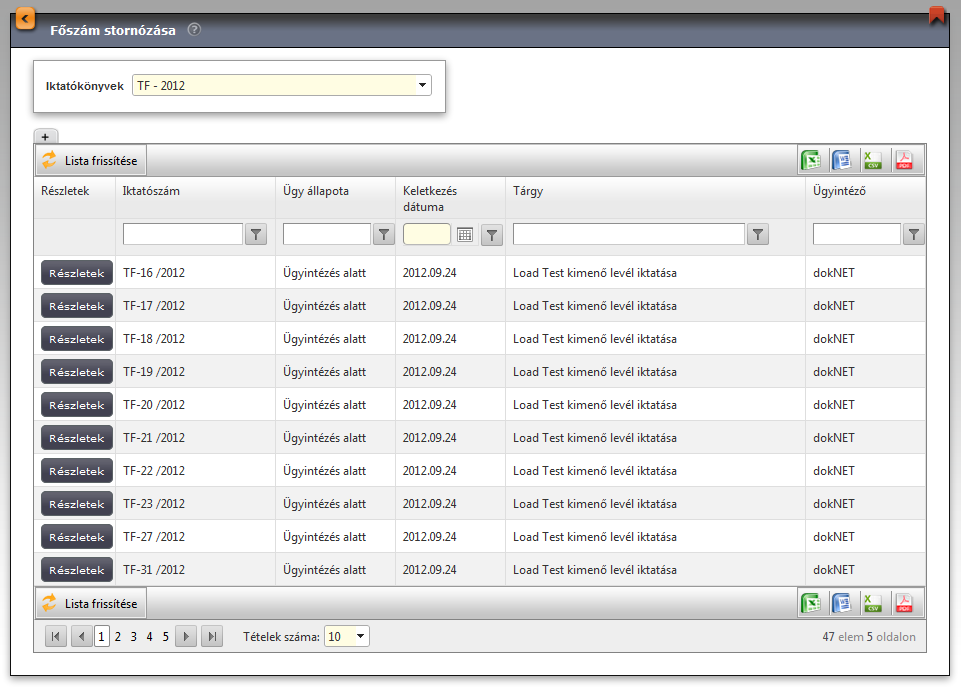
Task: Sort by the Iktatószám column header
Action: (151, 191)
